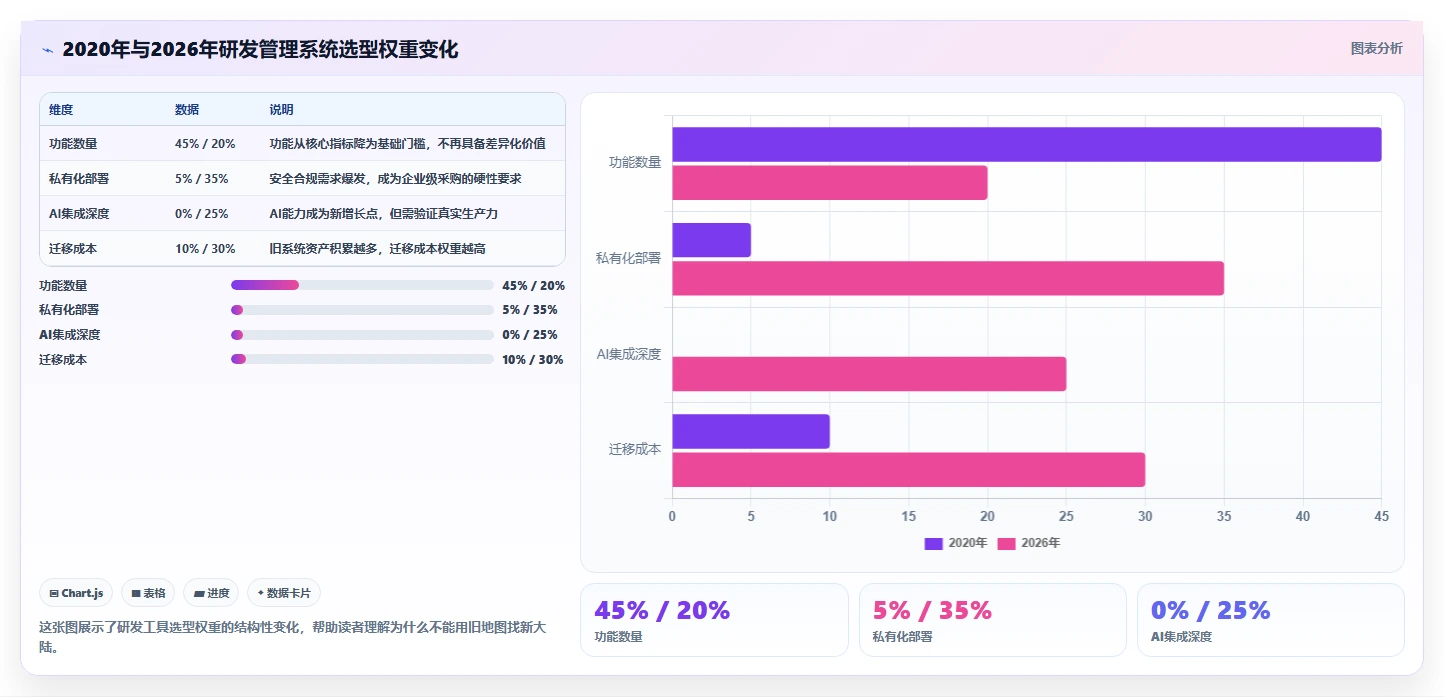Select the AI集成深度 table row cell
Image resolution: width=1444 pixels, height=697 pixels.
point(79,214)
